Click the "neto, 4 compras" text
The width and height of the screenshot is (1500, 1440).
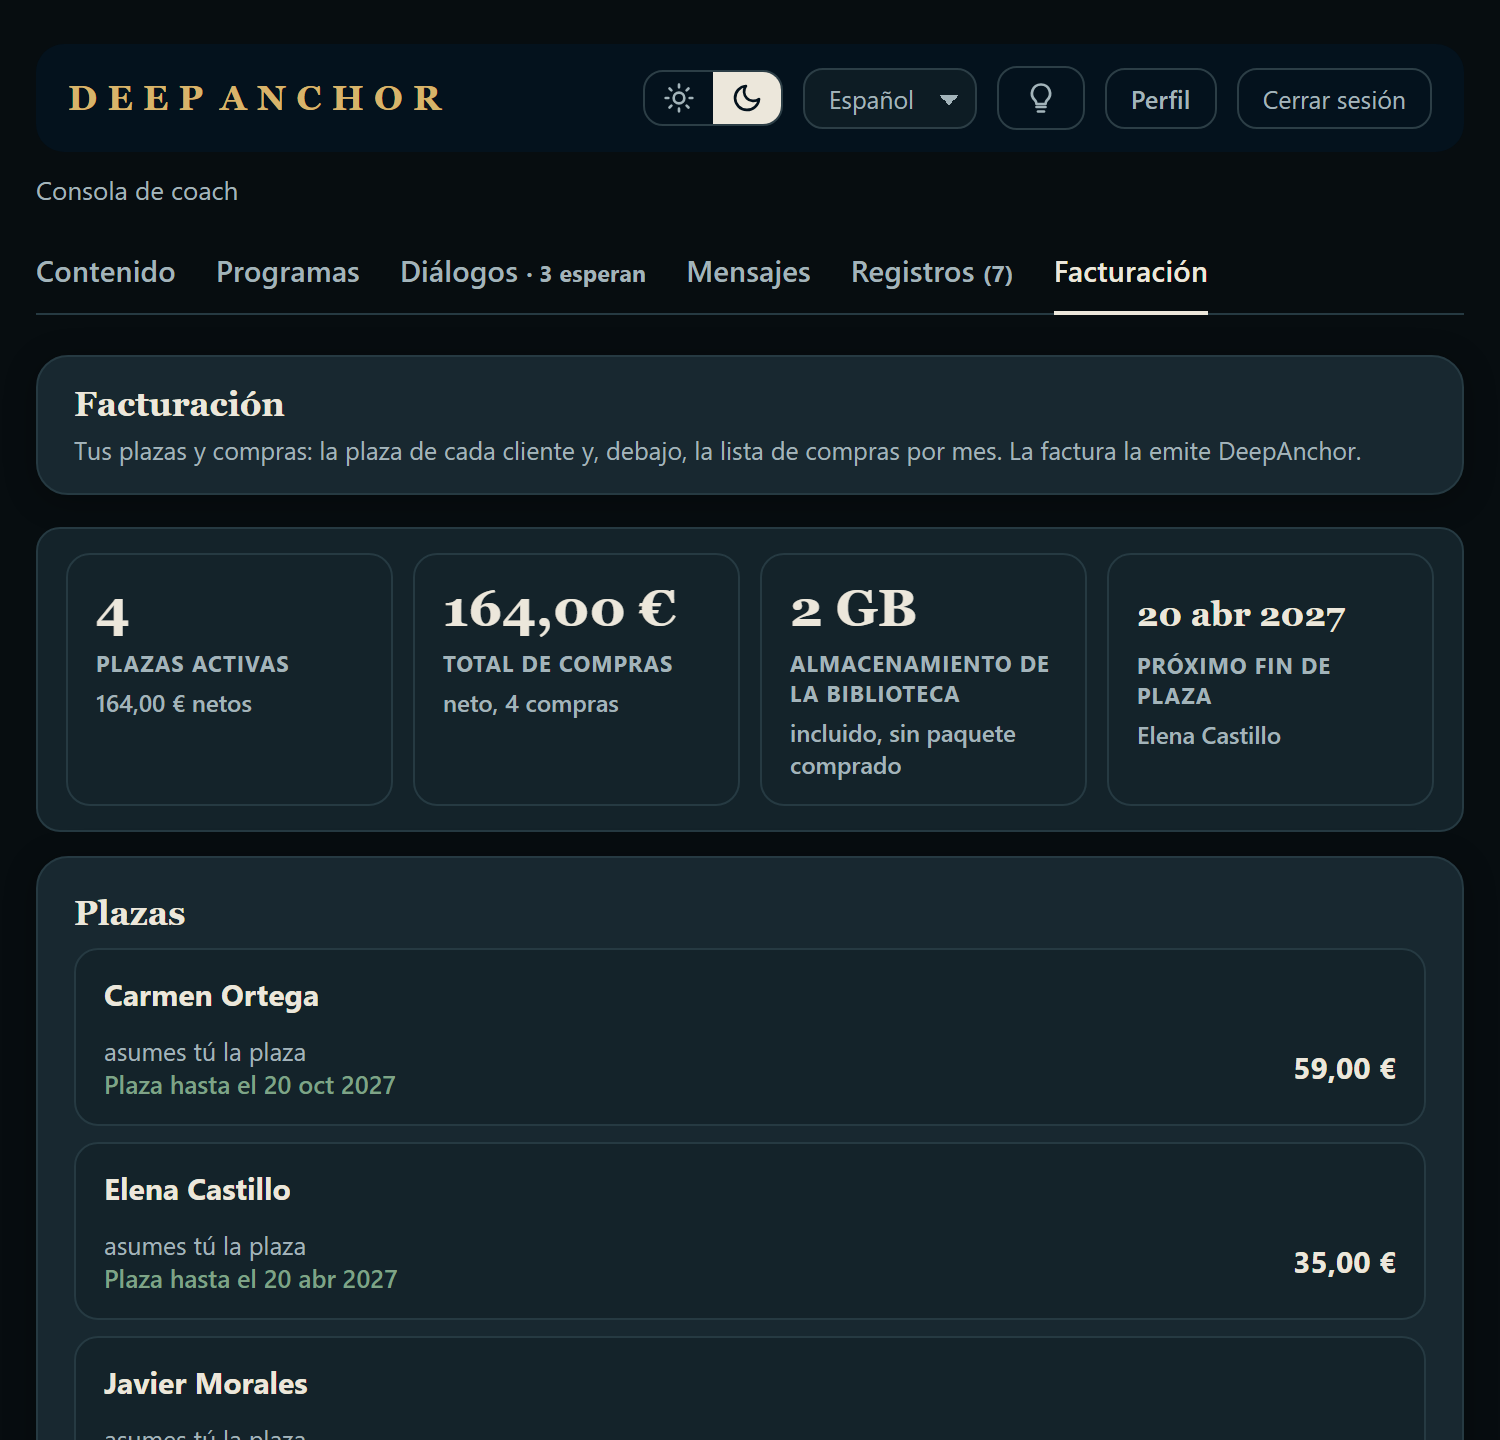531,704
